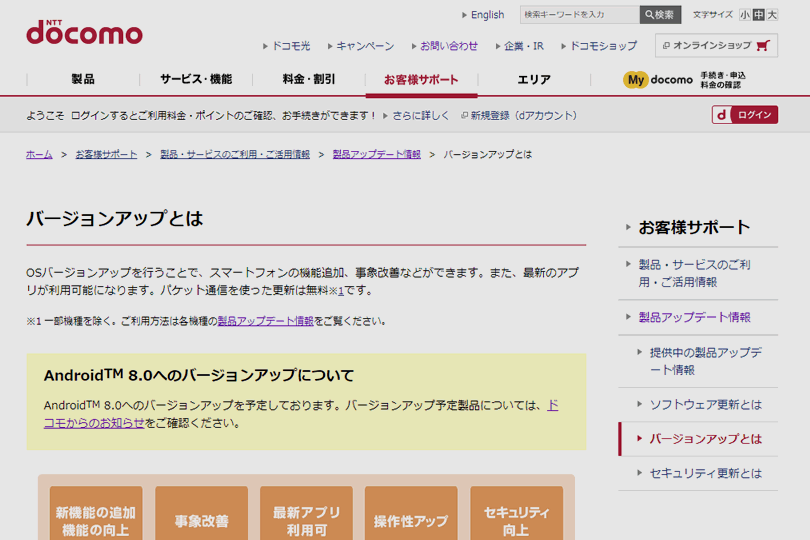Image resolution: width=810 pixels, height=540 pixels.
Task: Open sidebar お客様サポート heading
Action: (694, 227)
